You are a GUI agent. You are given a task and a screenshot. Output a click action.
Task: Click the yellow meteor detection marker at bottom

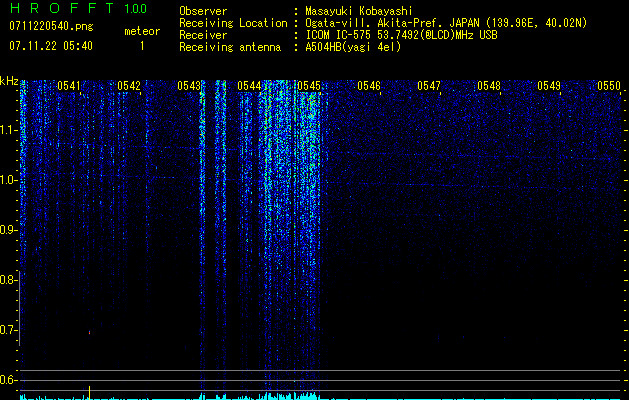89,393
